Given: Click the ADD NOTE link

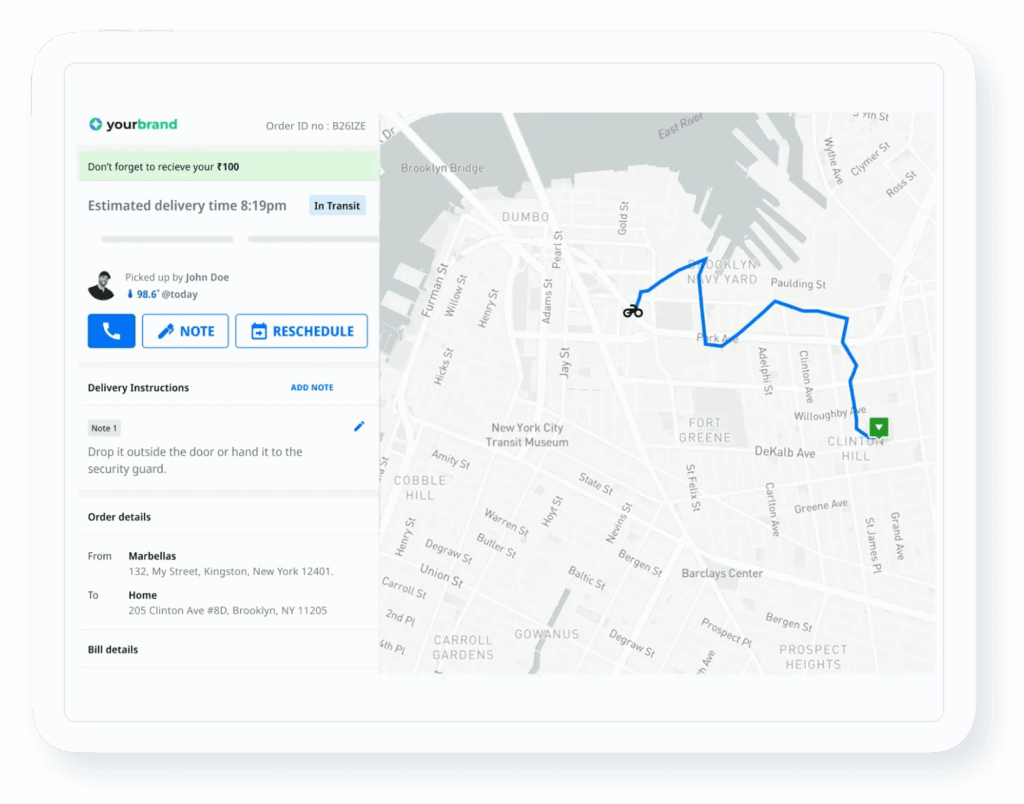Looking at the screenshot, I should [311, 387].
